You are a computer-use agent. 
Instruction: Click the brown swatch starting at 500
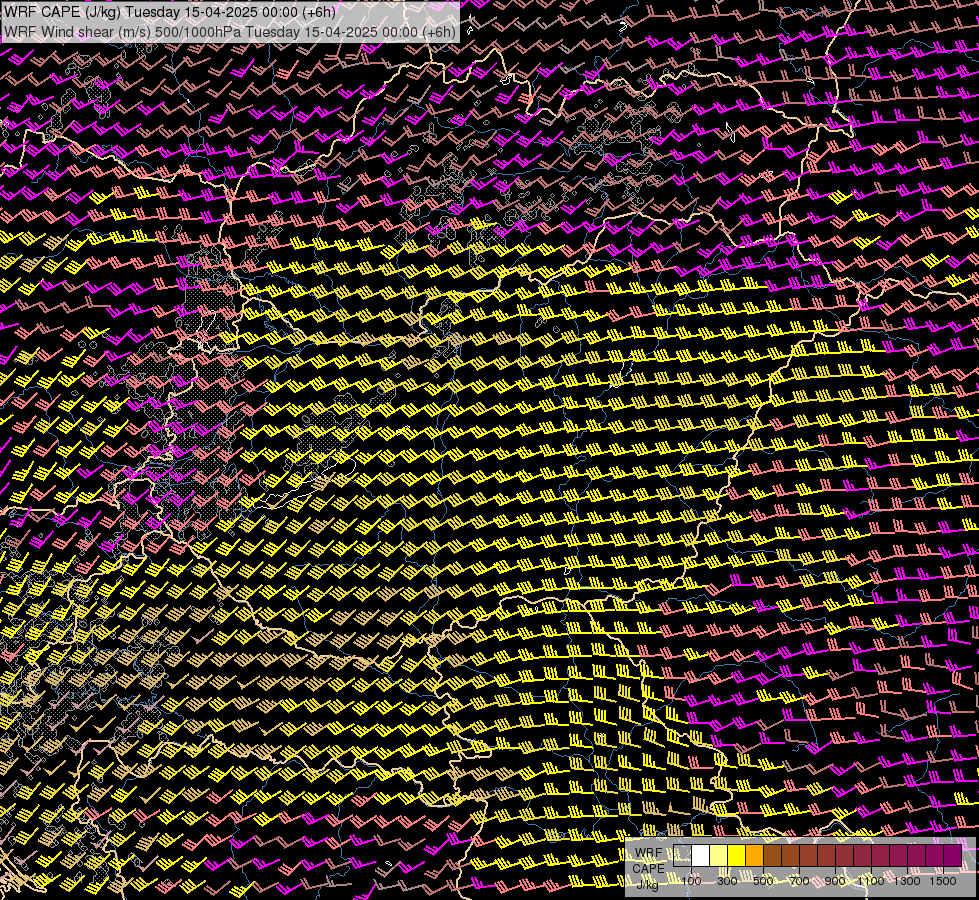pos(773,856)
